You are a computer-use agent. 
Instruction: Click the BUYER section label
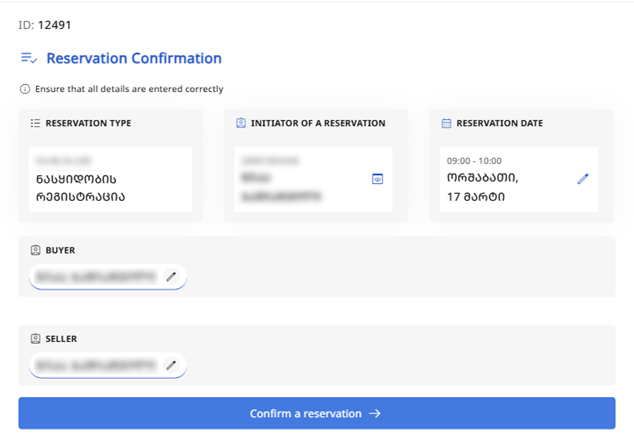(60, 250)
